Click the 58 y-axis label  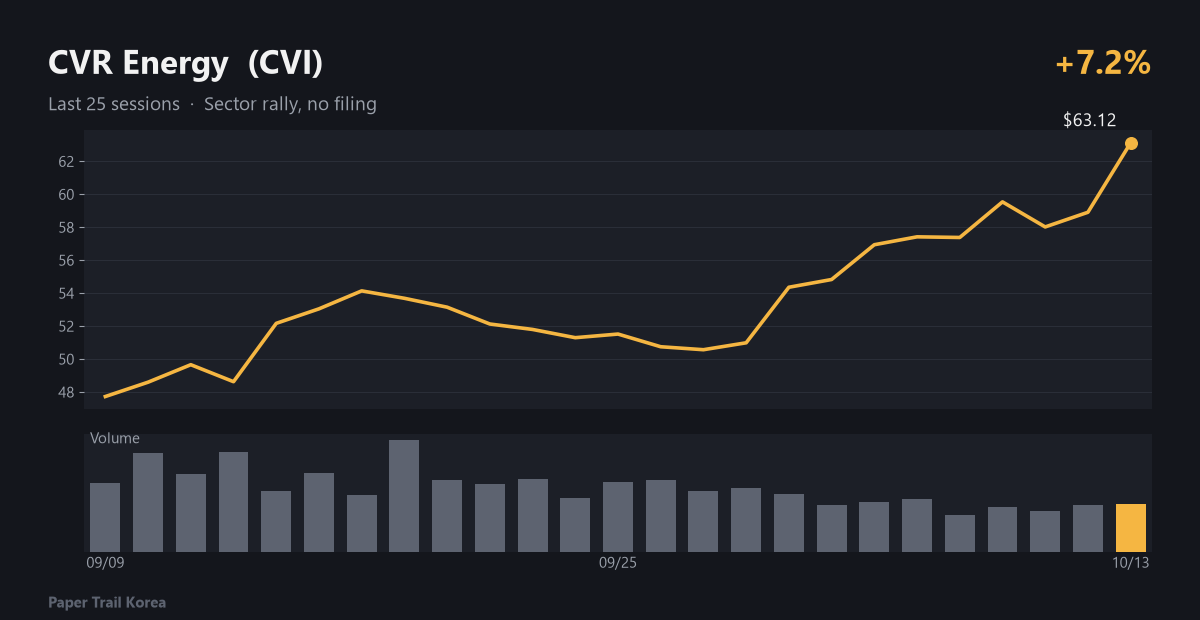(x=67, y=228)
